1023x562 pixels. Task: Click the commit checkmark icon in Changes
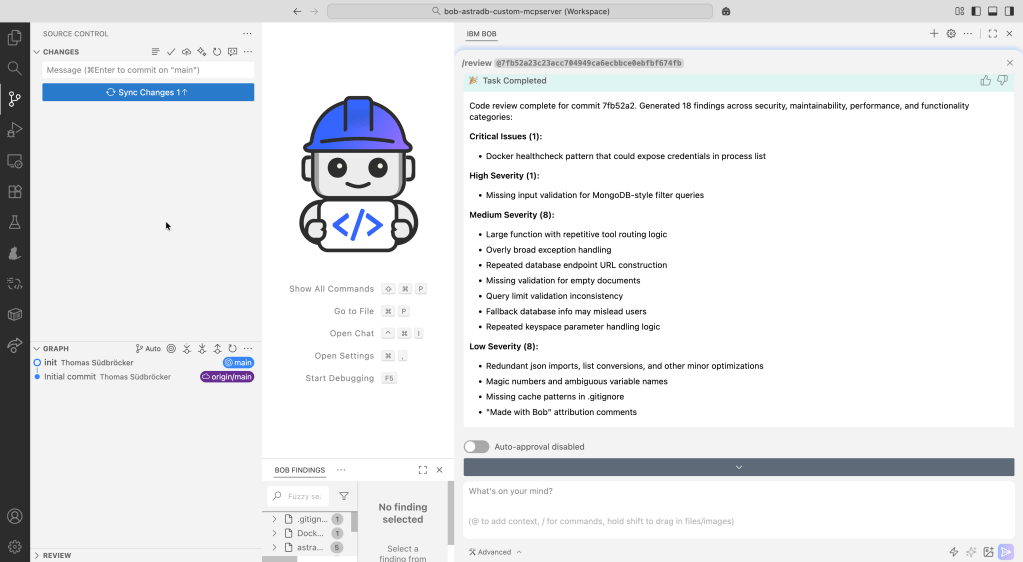171,51
